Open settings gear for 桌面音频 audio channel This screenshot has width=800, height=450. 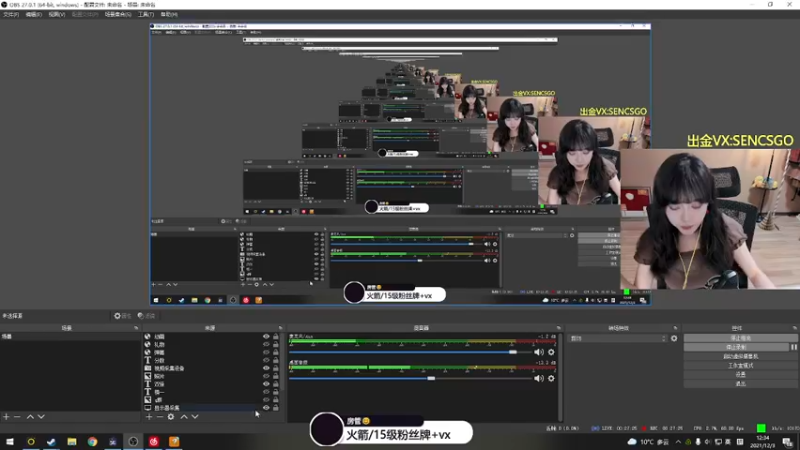click(x=551, y=379)
